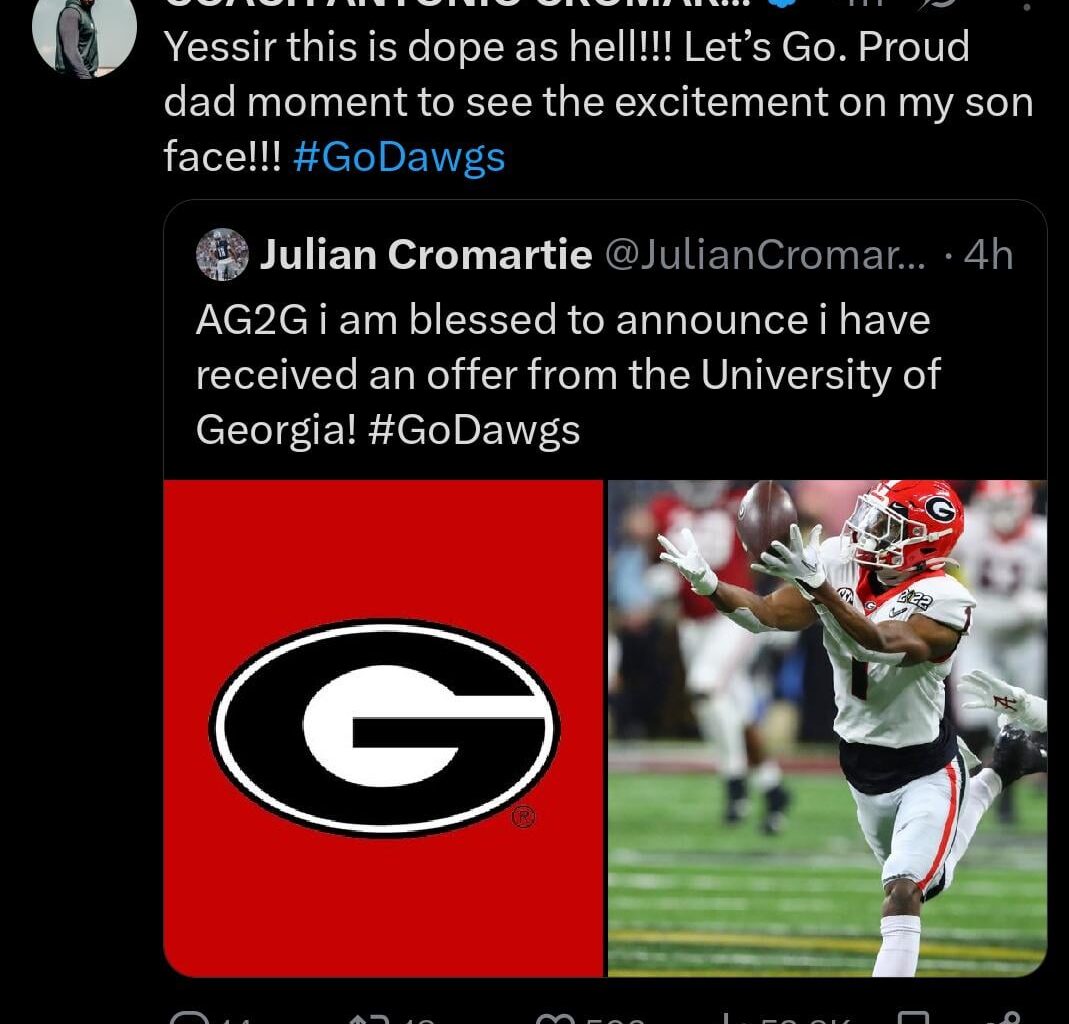The image size is (1069, 1024).
Task: Open the Georgia G logo image
Action: [384, 727]
